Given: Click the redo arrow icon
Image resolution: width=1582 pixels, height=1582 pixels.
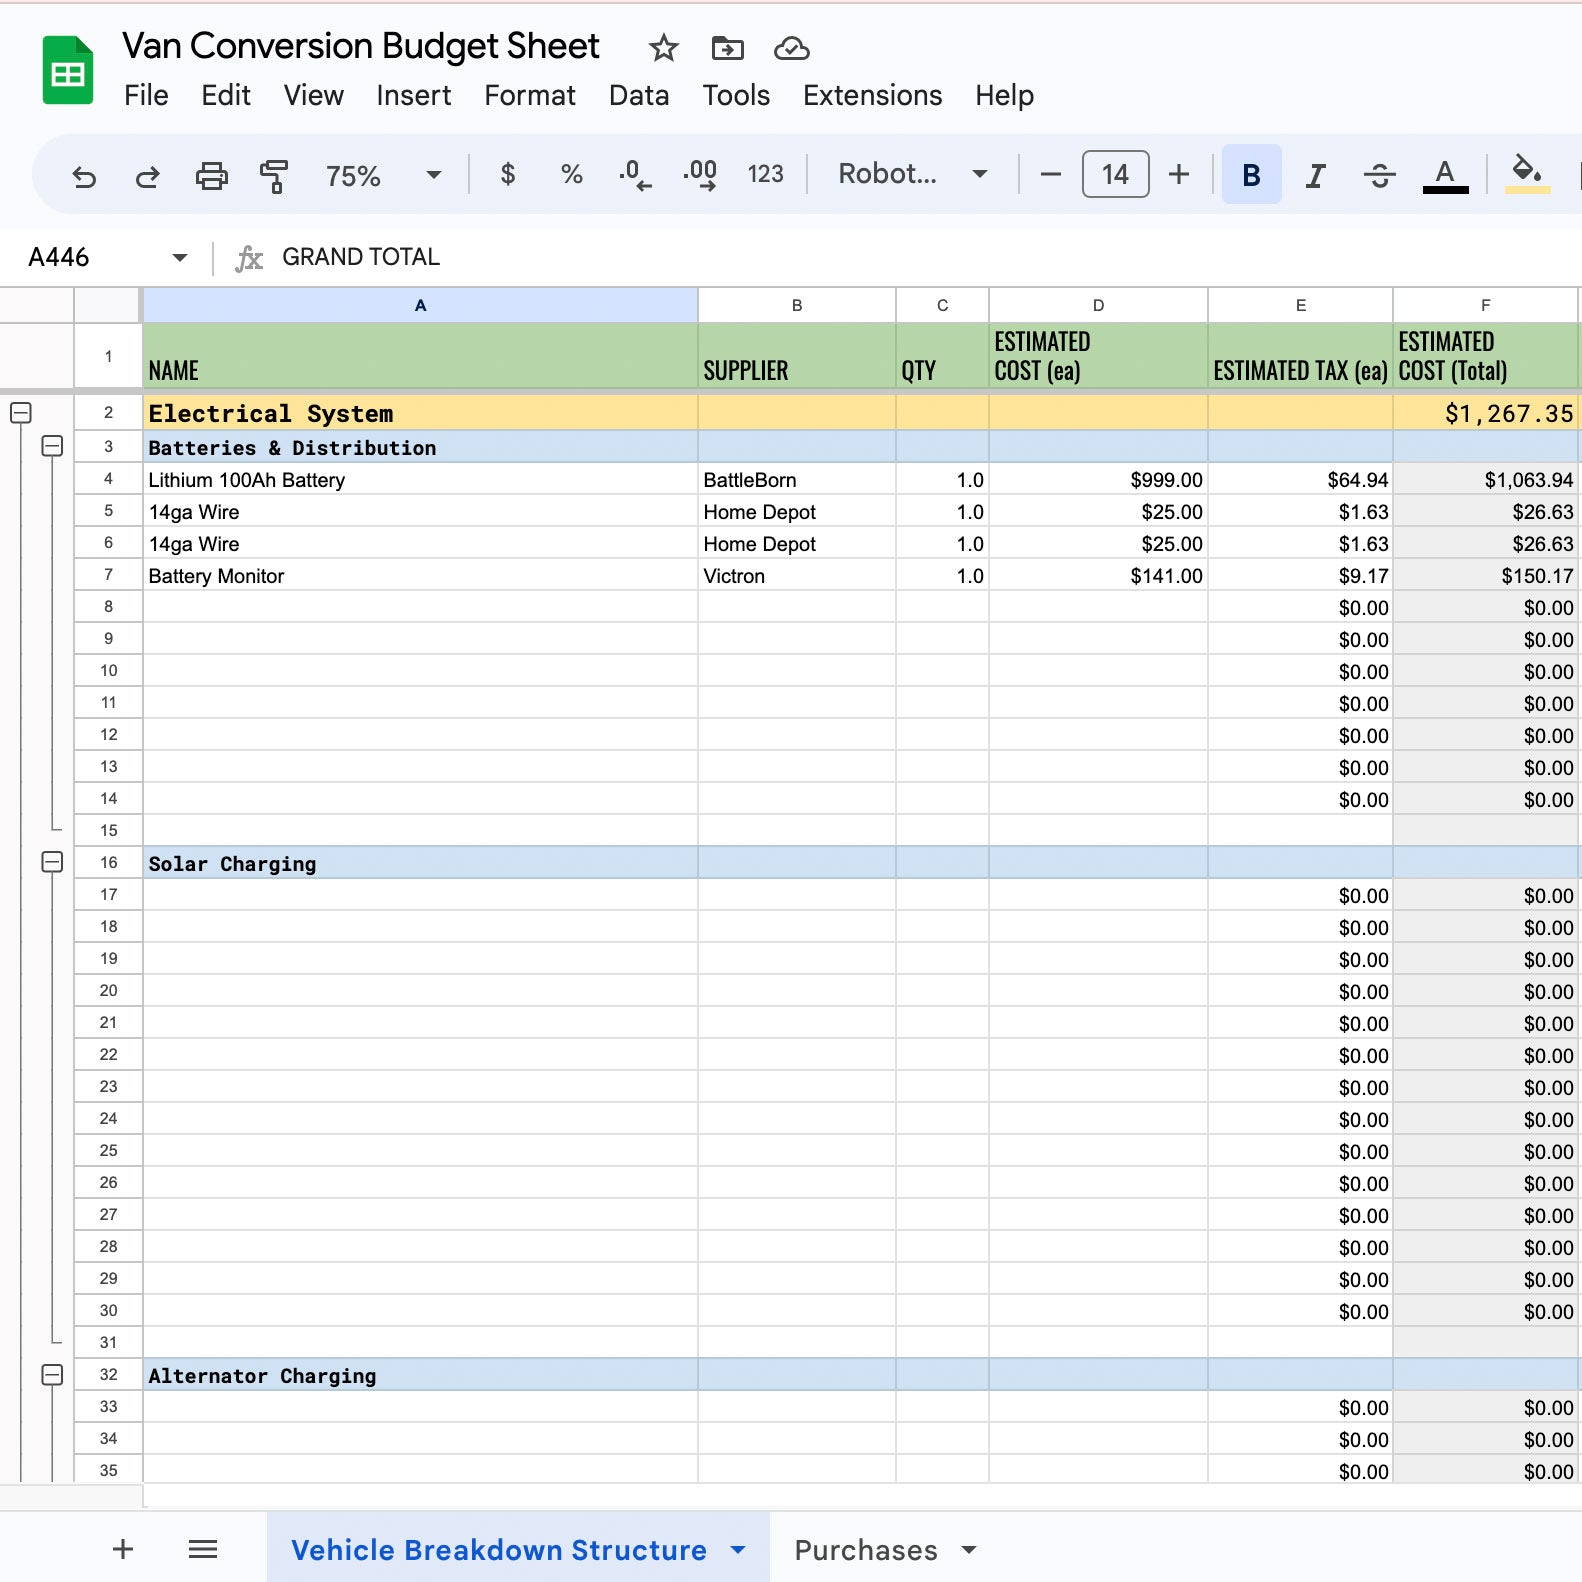Looking at the screenshot, I should 147,176.
